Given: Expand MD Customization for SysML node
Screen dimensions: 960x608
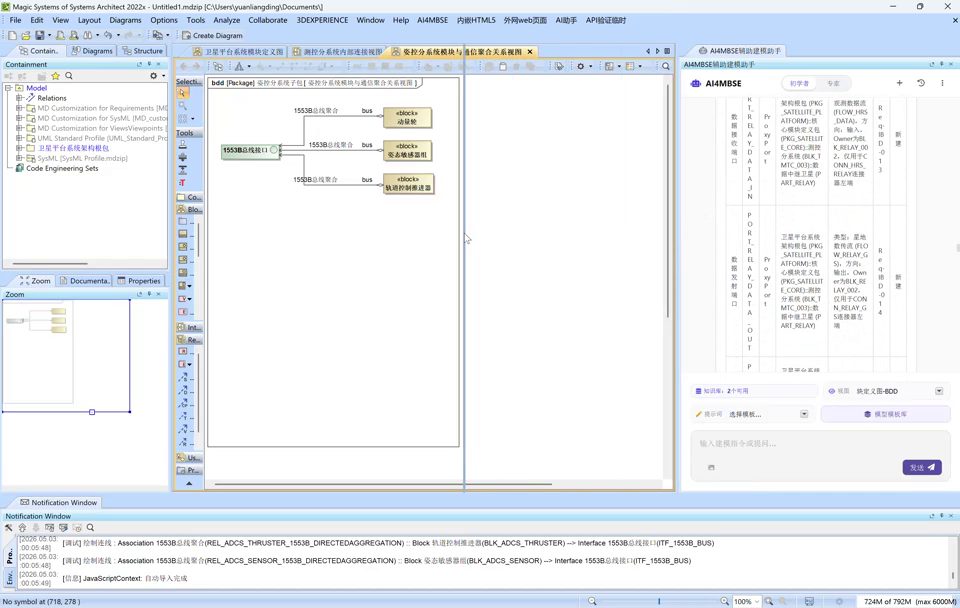Looking at the screenshot, I should tap(19, 118).
